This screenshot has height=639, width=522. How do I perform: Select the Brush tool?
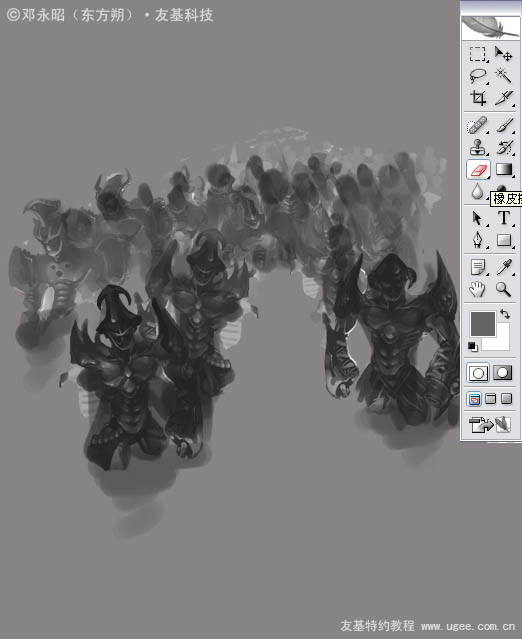click(504, 126)
